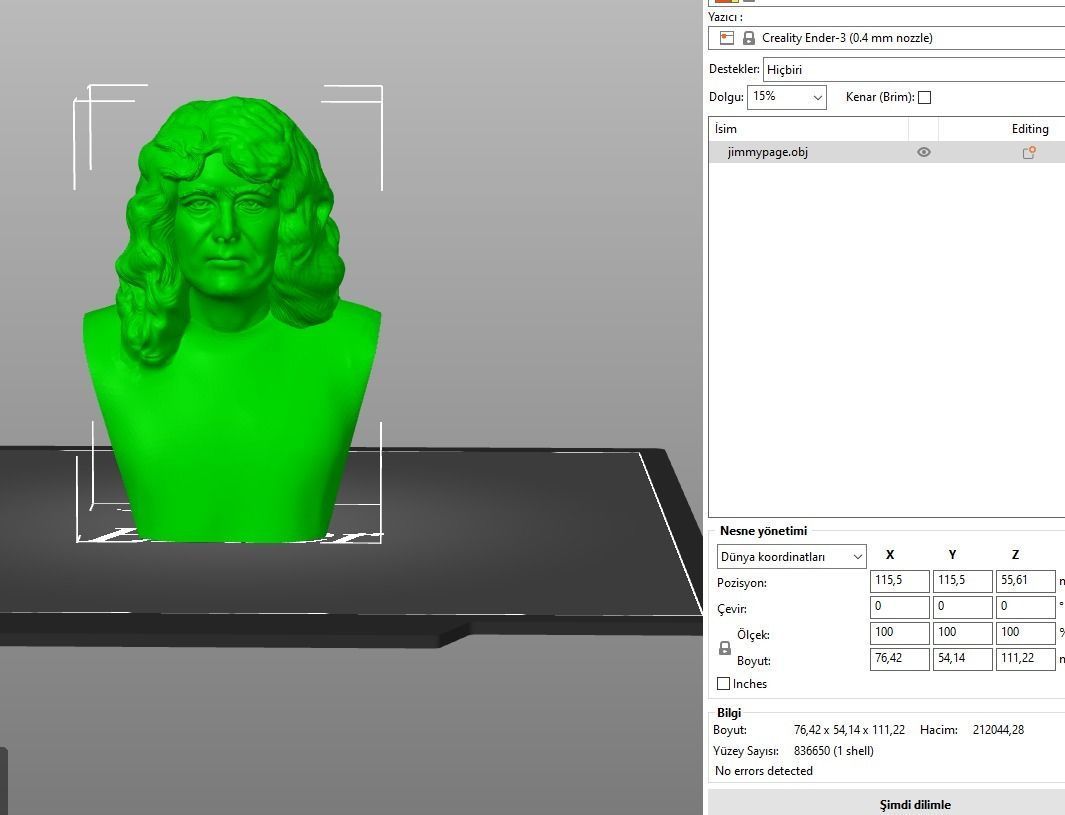The image size is (1065, 815).
Task: Click the Boyut X size field 76,42
Action: (x=899, y=659)
